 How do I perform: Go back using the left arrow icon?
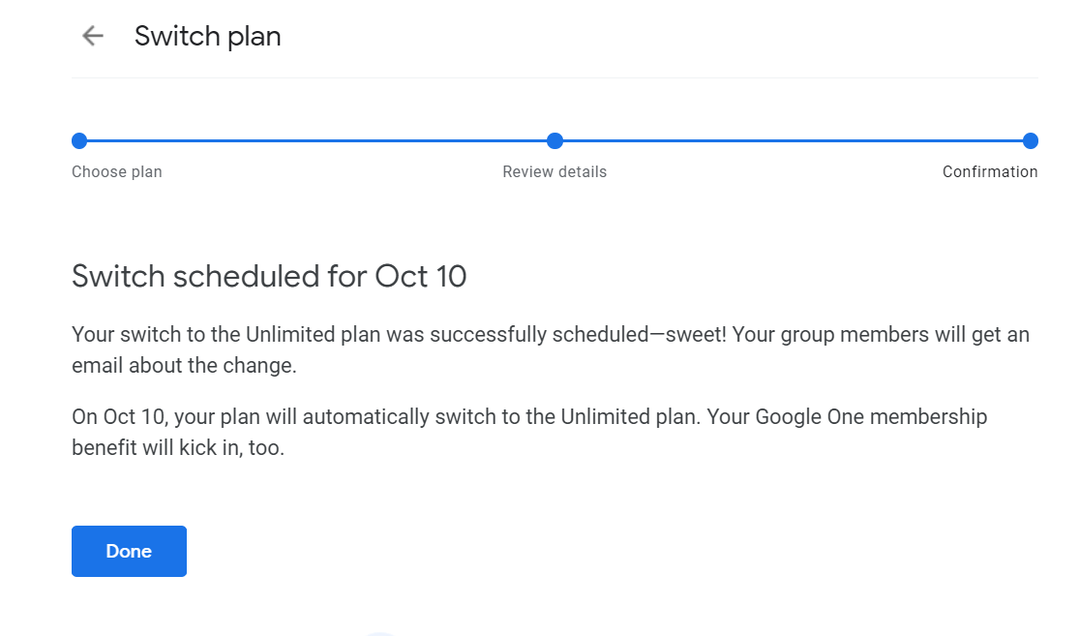point(93,36)
